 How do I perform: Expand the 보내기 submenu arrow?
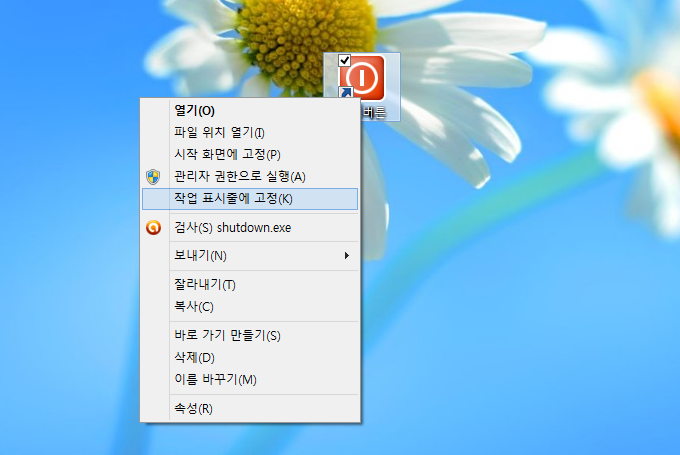coord(347,255)
